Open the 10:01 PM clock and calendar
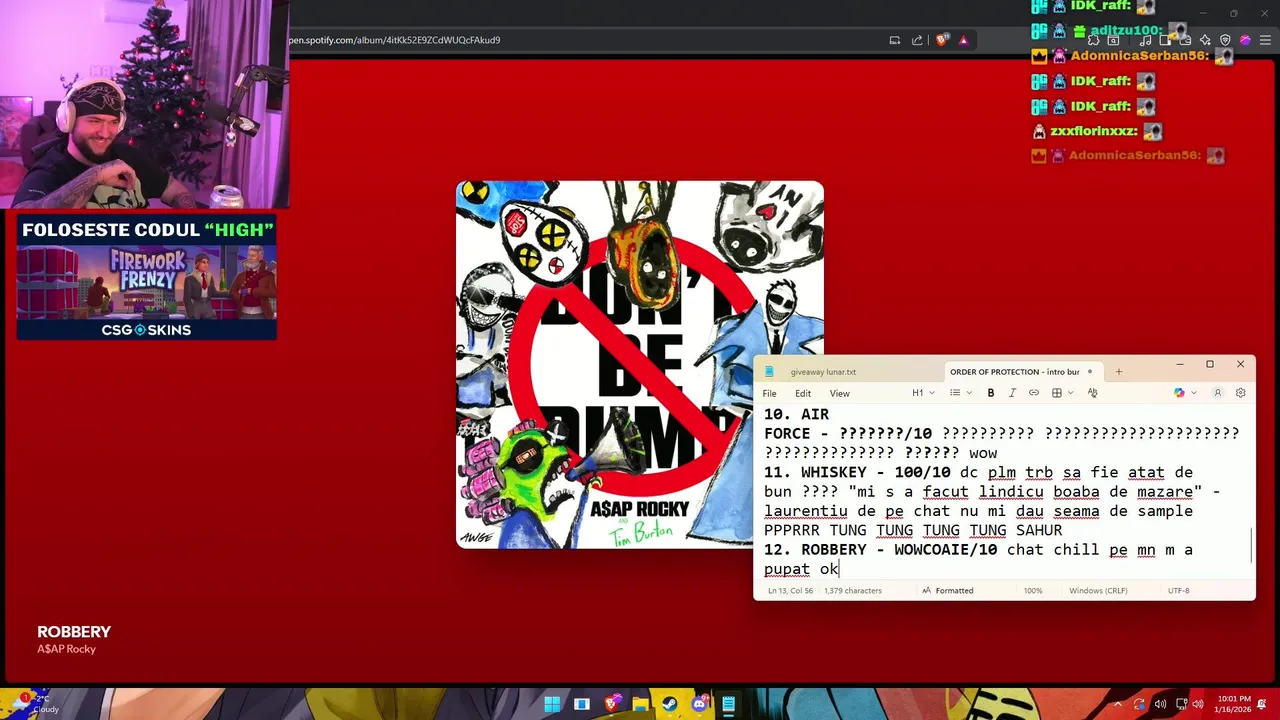The height and width of the screenshot is (720, 1280). pyautogui.click(x=1234, y=704)
